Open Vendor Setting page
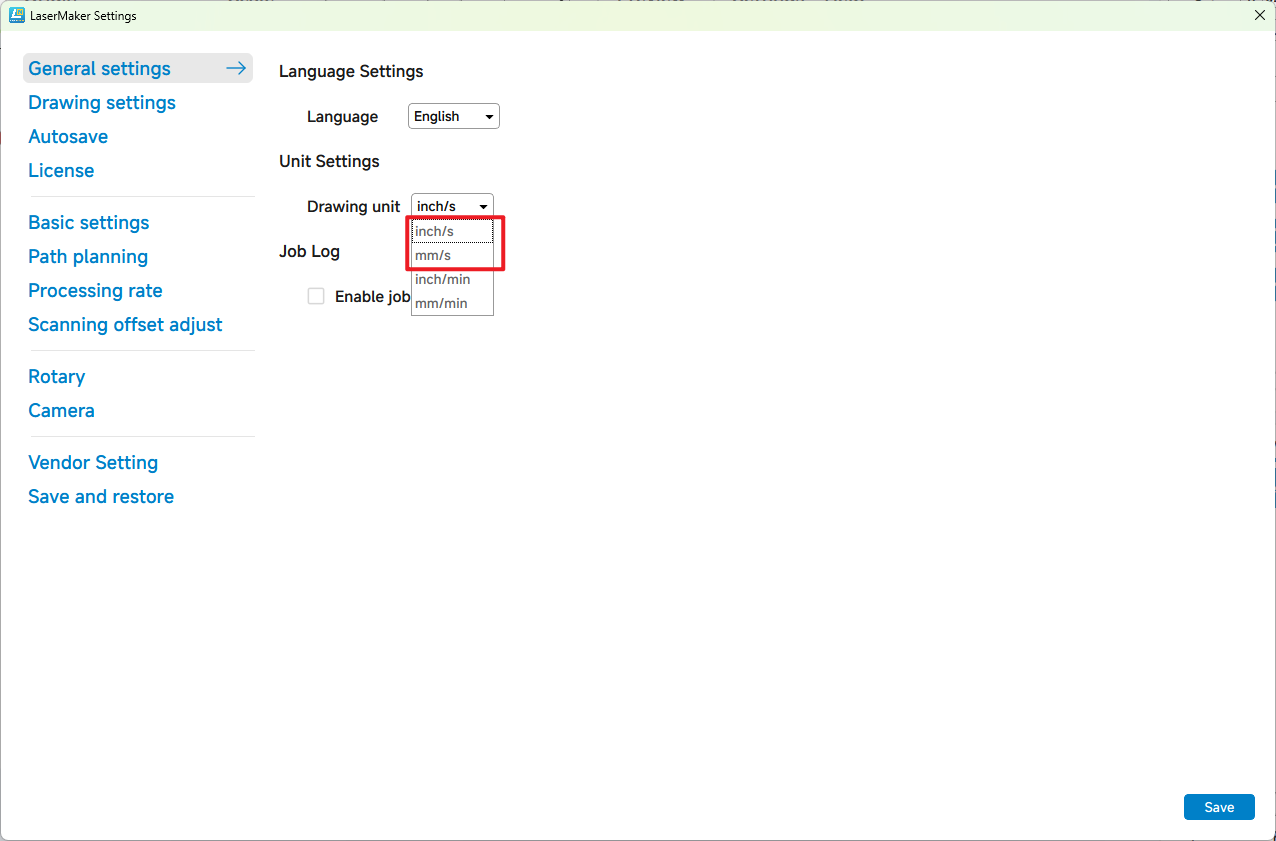Image resolution: width=1276 pixels, height=841 pixels. pyautogui.click(x=93, y=463)
